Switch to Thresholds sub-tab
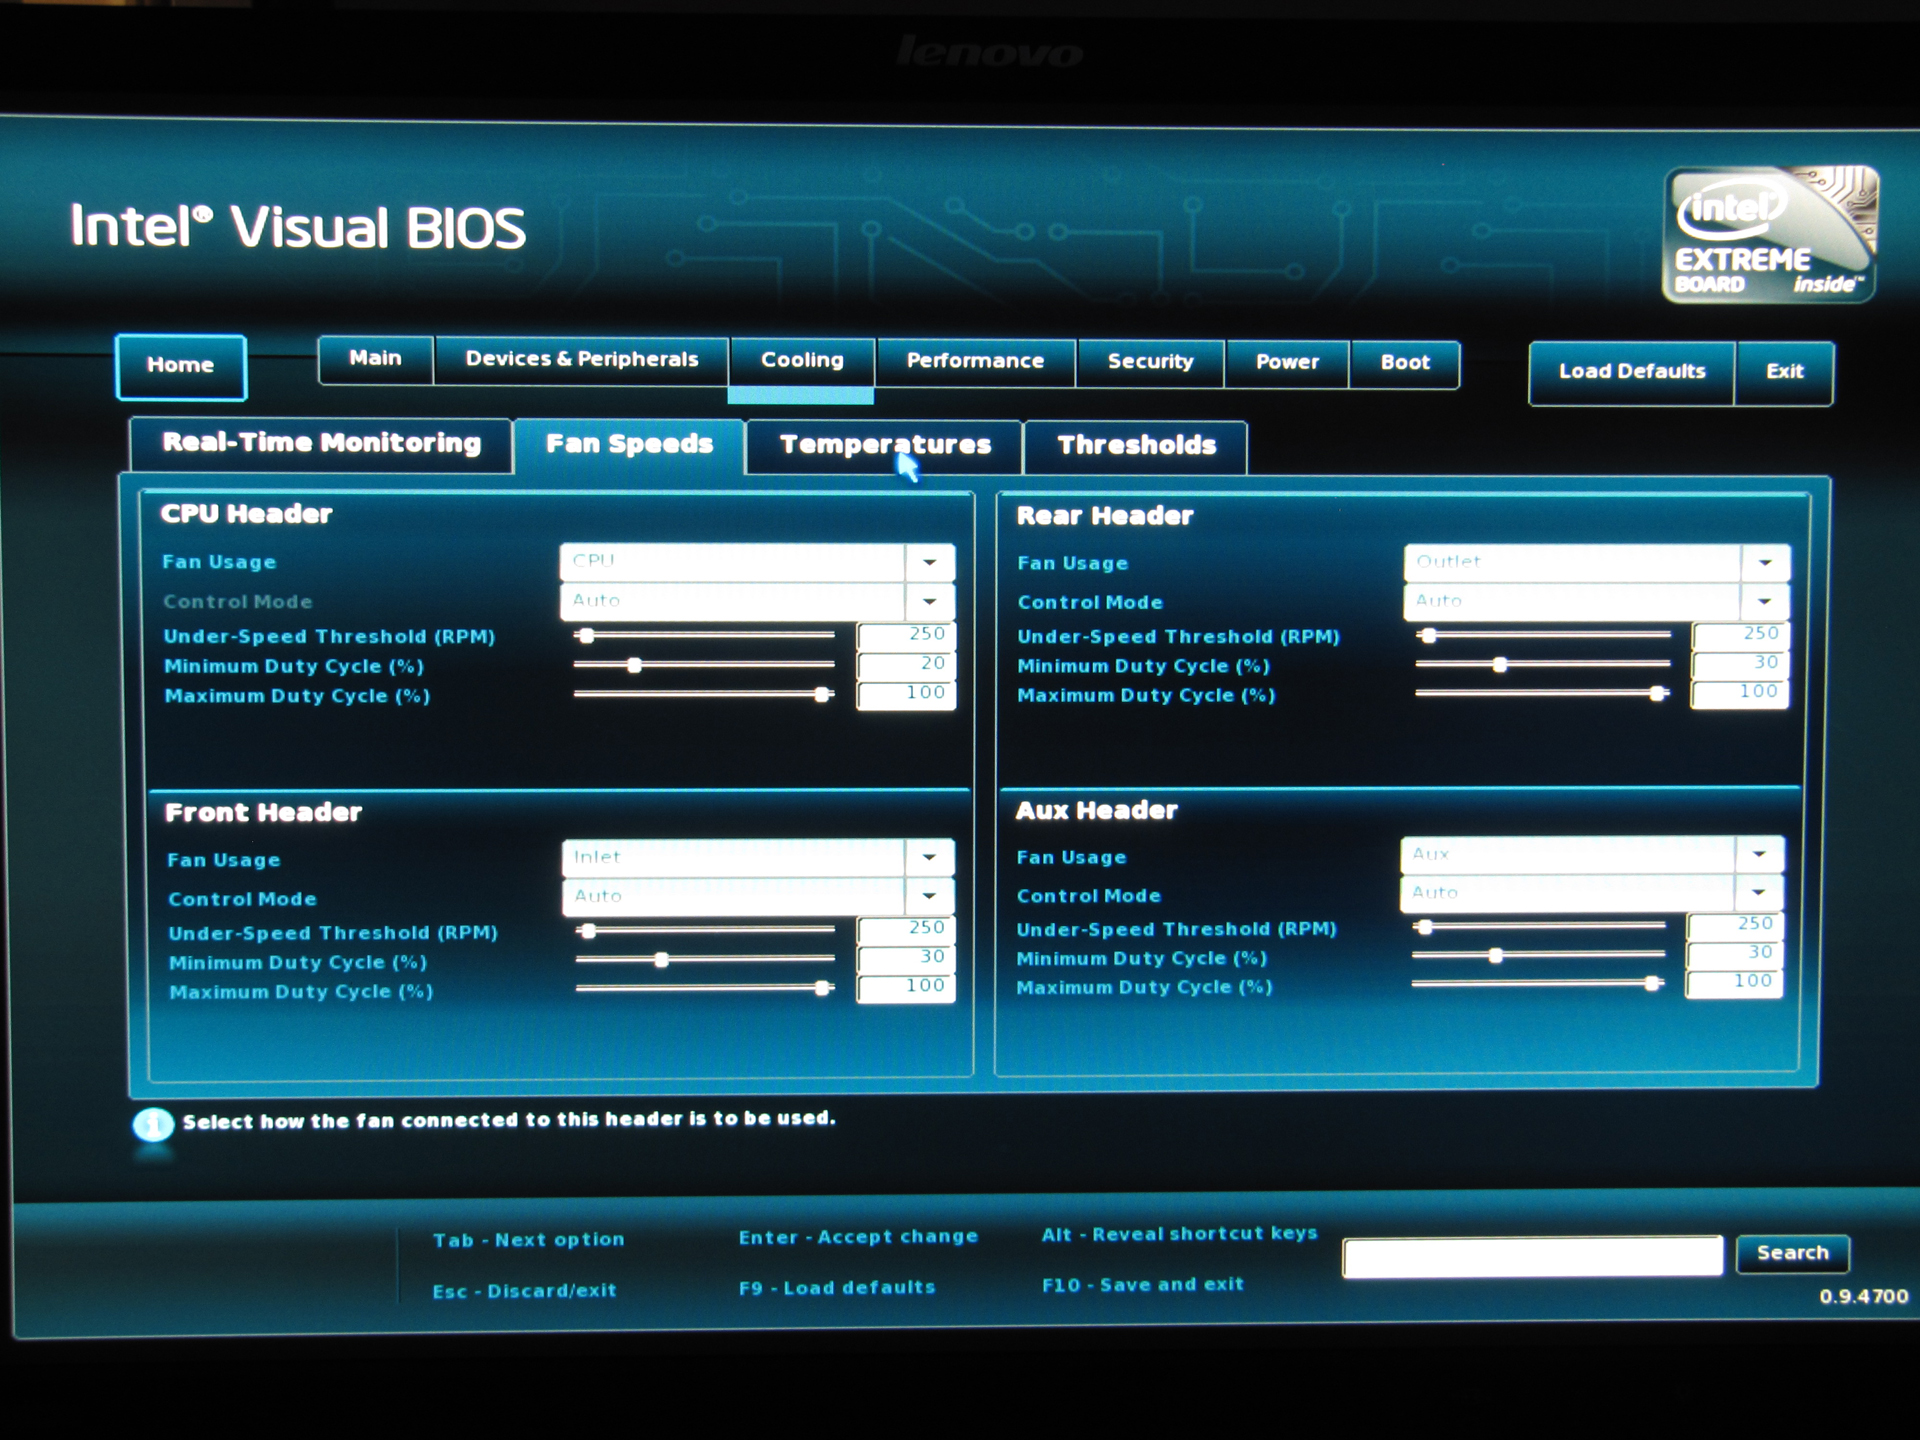This screenshot has width=1920, height=1440. point(1136,447)
